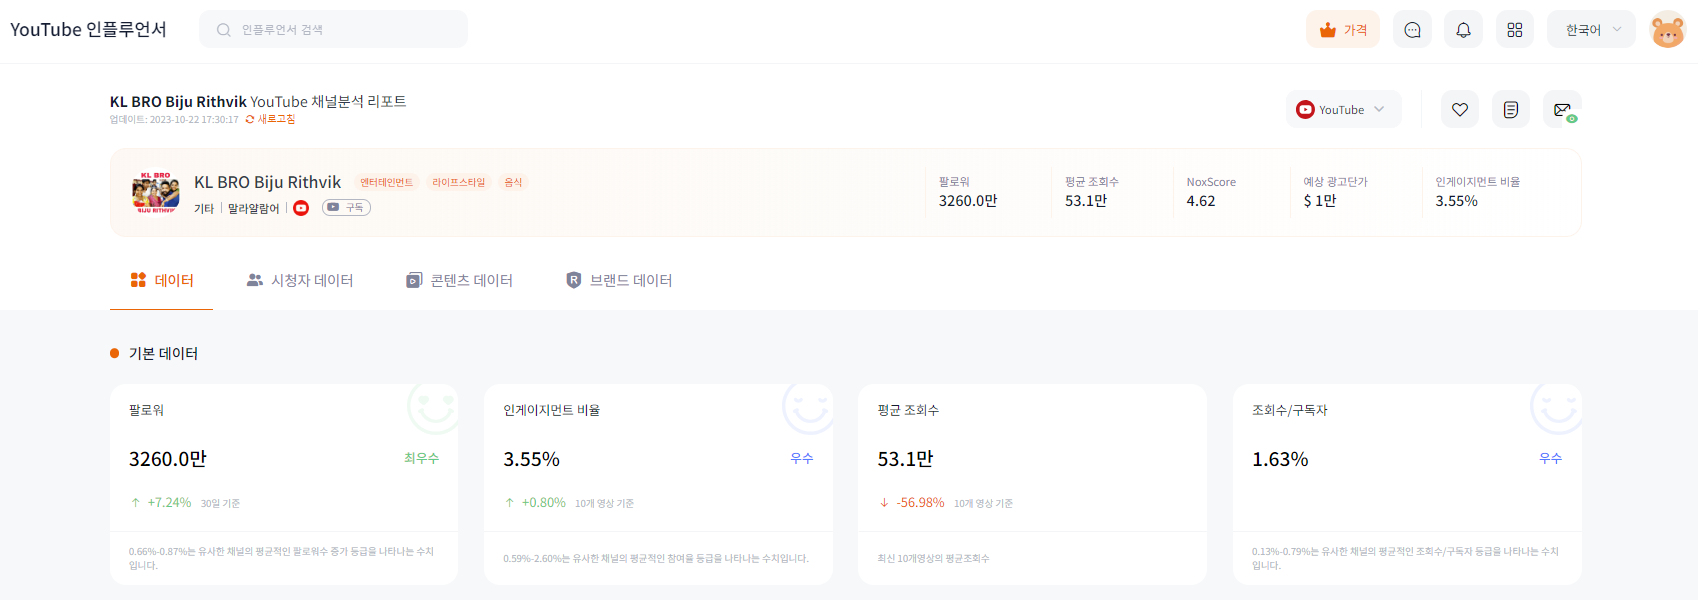1698x600 pixels.
Task: Open the YouTube platform dropdown
Action: coord(1343,110)
